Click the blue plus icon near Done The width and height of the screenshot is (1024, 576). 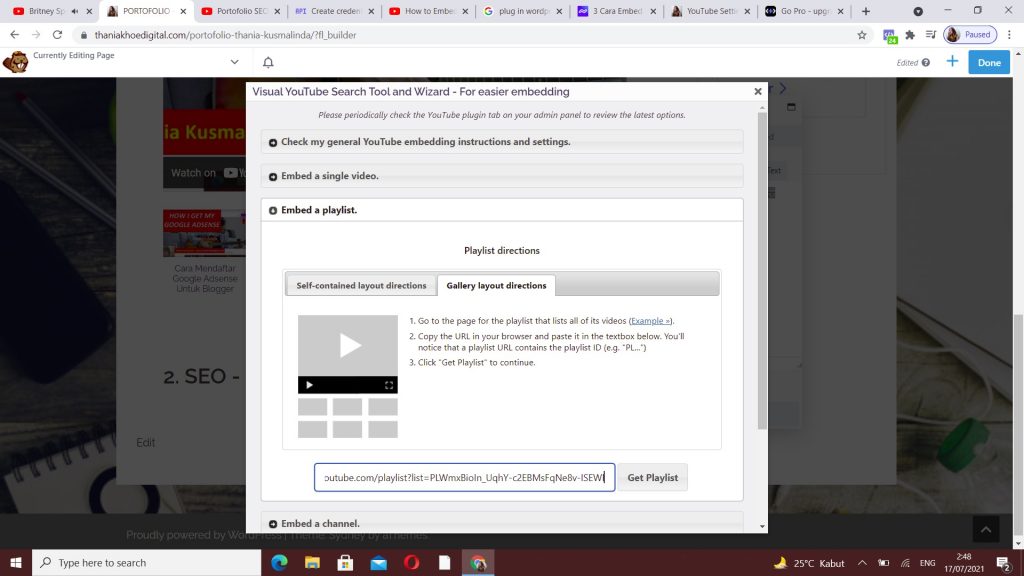point(952,62)
